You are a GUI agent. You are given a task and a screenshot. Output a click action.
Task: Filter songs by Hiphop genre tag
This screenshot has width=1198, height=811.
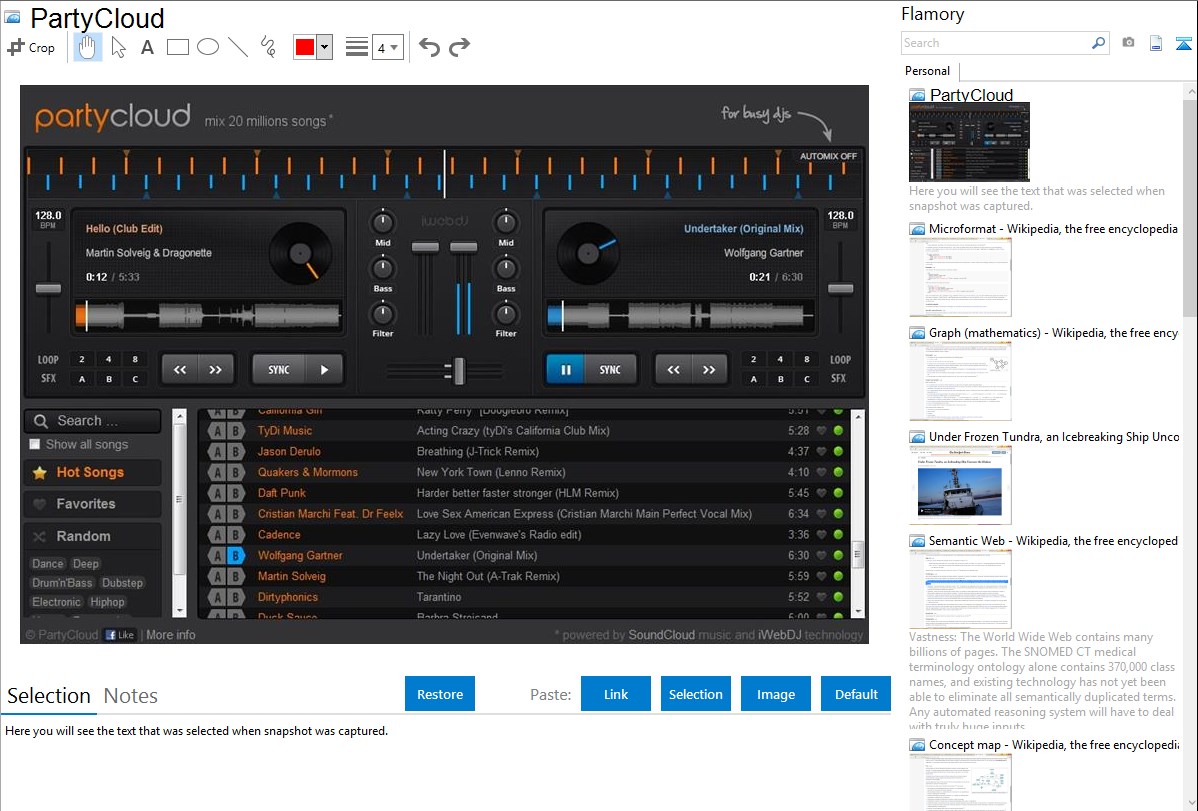(x=107, y=602)
